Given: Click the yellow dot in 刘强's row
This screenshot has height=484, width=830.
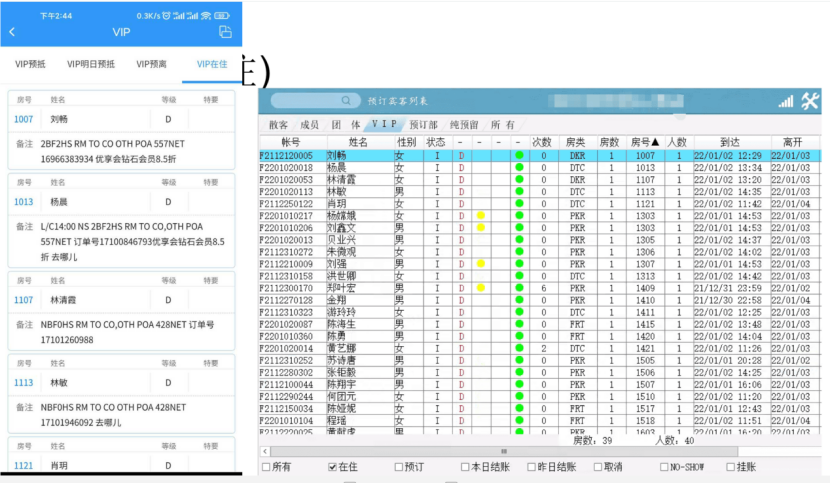Looking at the screenshot, I should [x=481, y=264].
